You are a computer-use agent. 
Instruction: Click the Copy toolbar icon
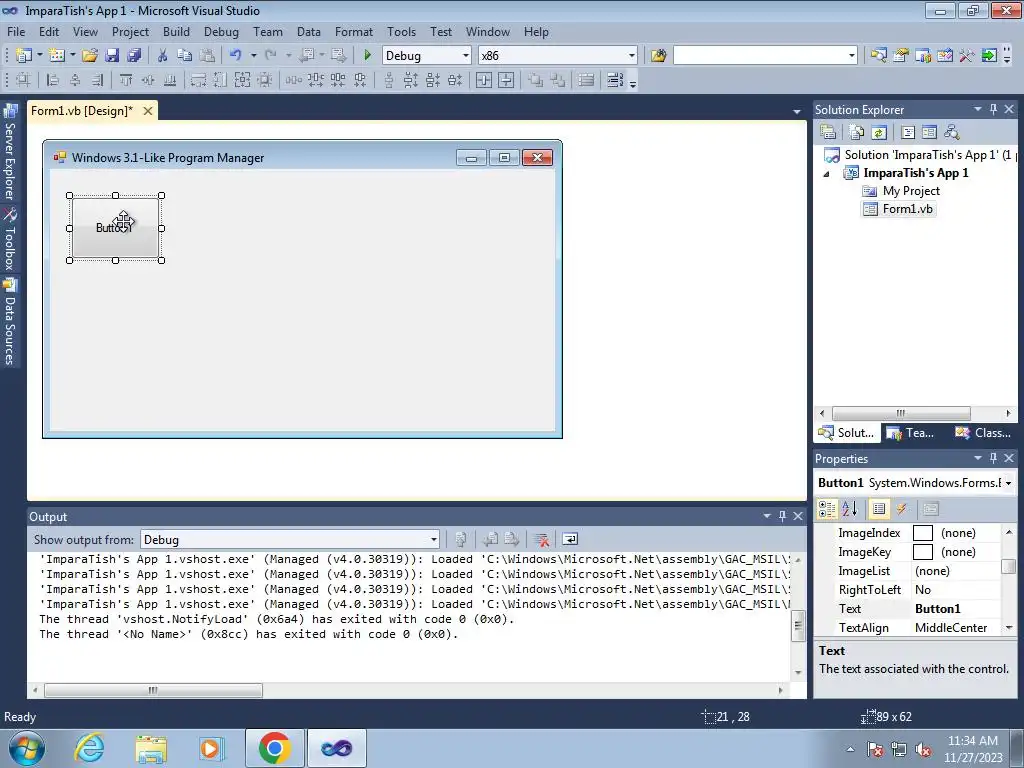coord(185,56)
